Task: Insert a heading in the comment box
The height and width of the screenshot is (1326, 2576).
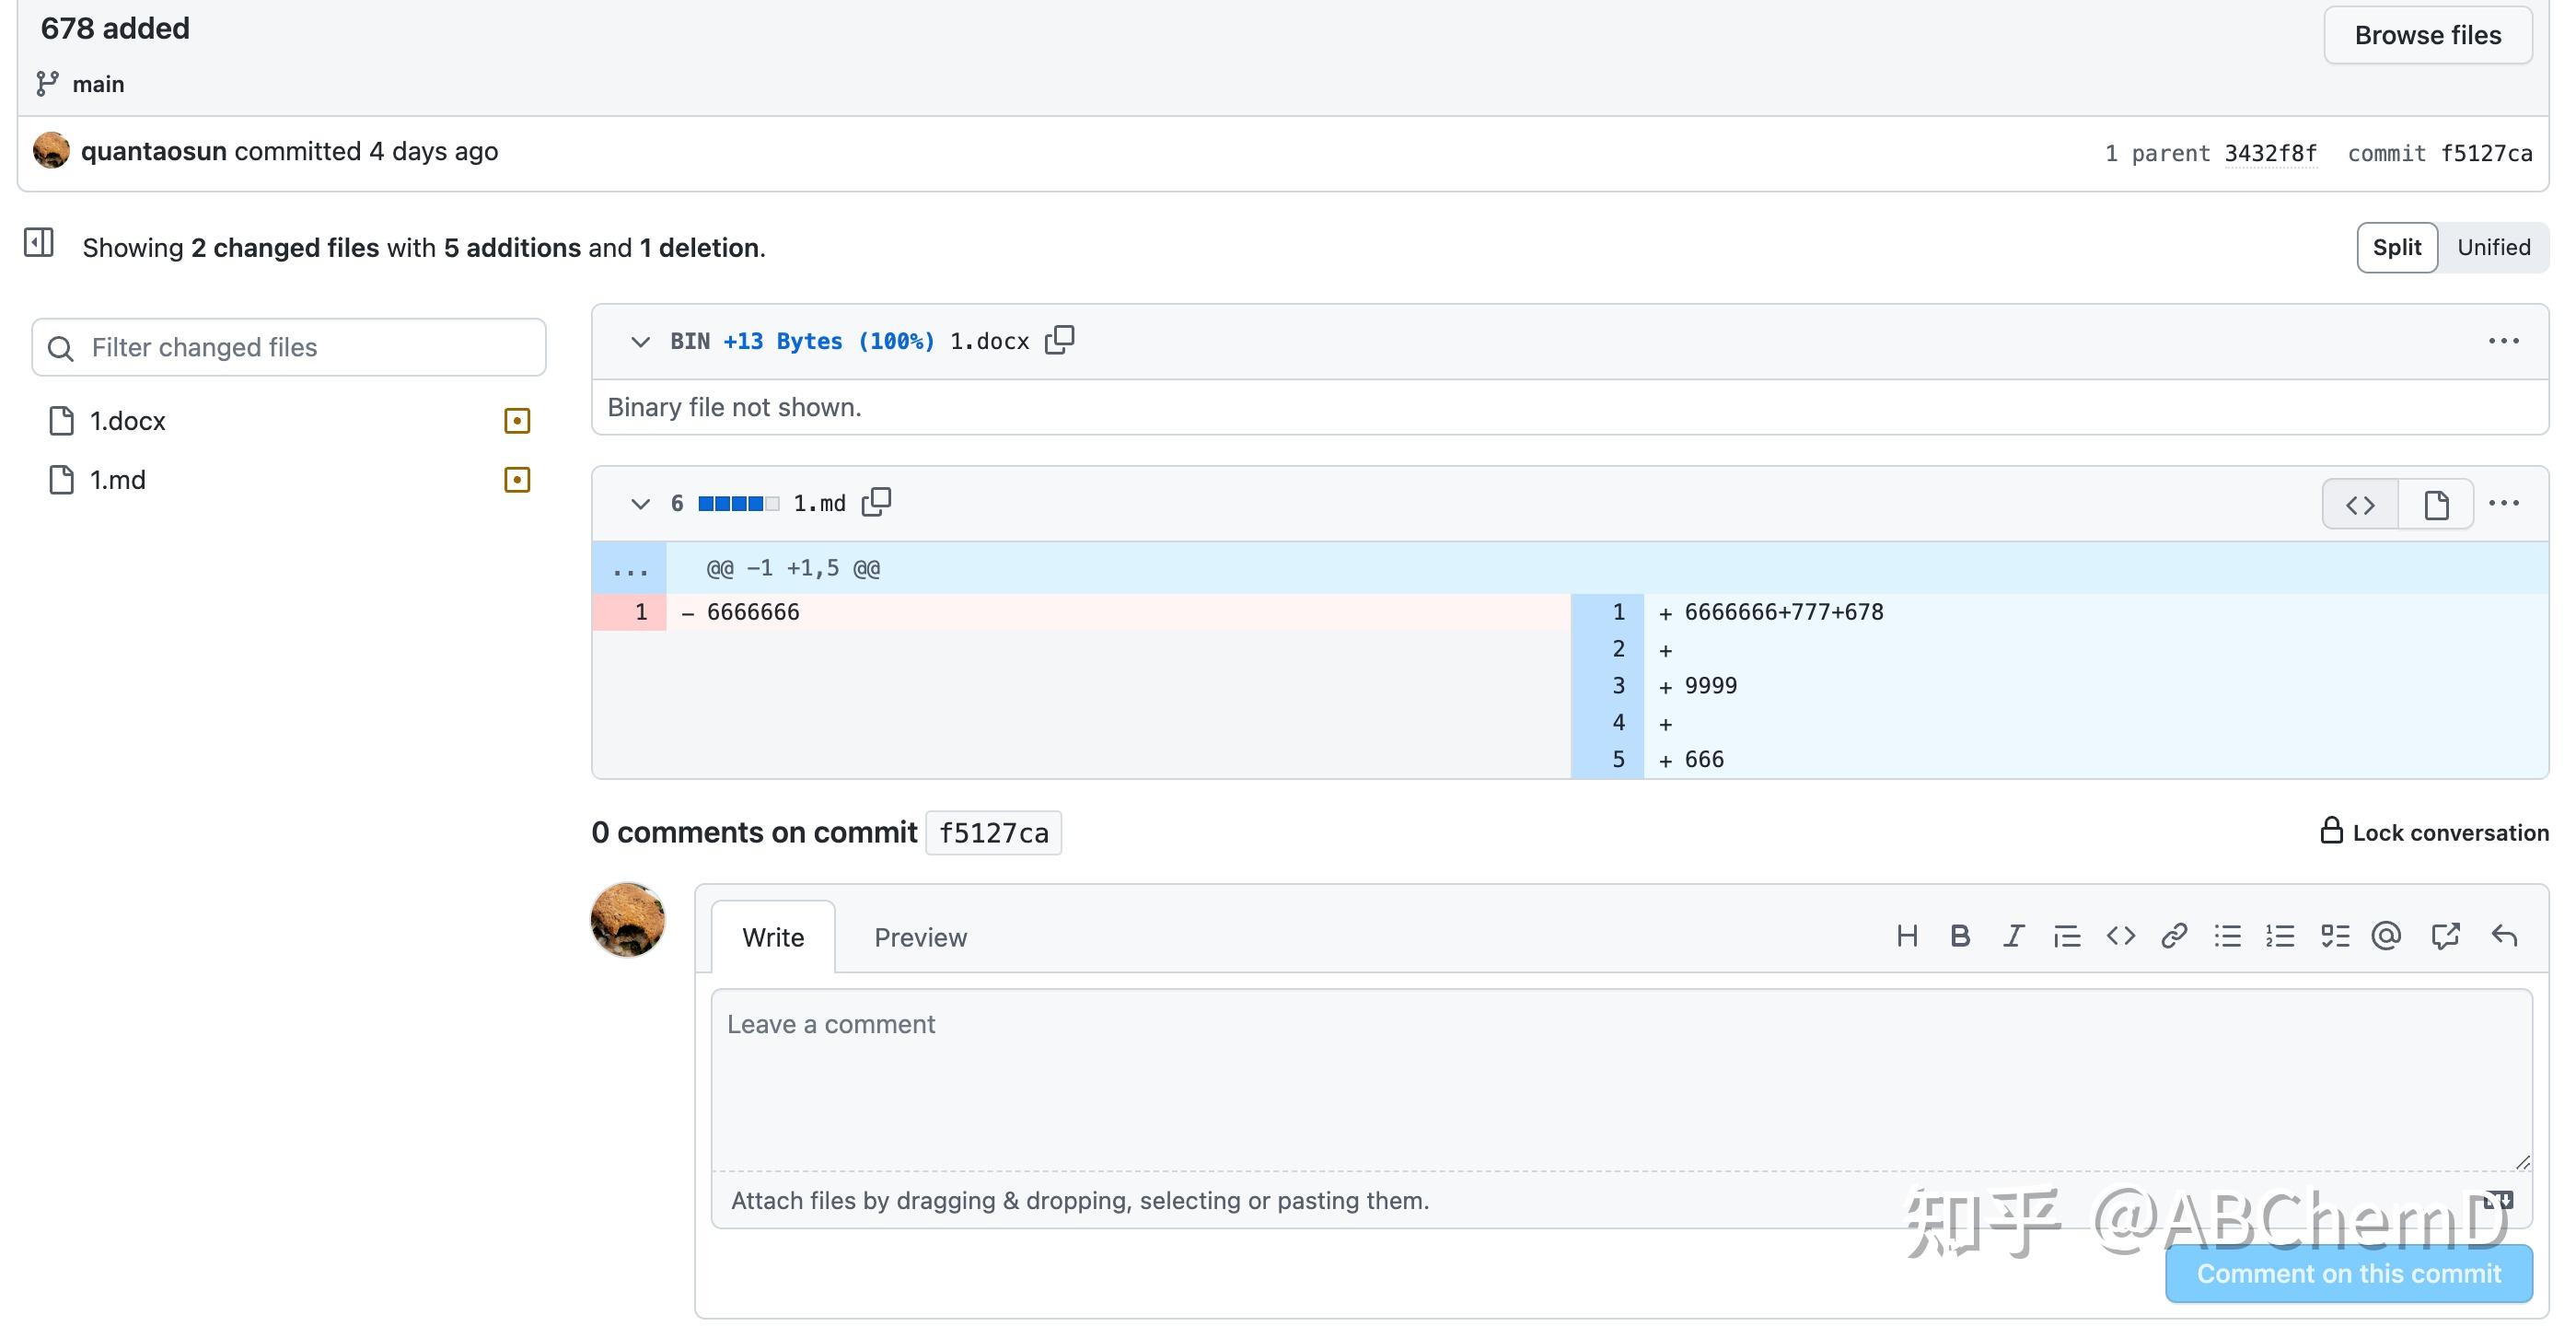Action: (x=1908, y=936)
